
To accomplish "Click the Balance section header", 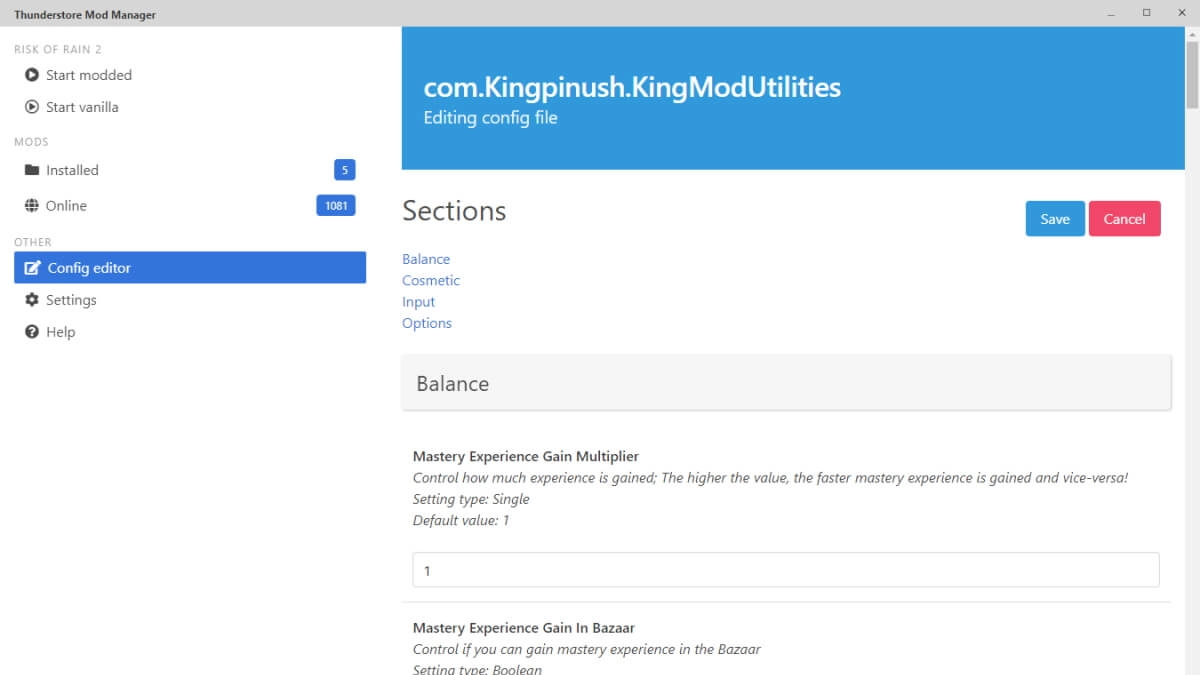I will [x=452, y=383].
